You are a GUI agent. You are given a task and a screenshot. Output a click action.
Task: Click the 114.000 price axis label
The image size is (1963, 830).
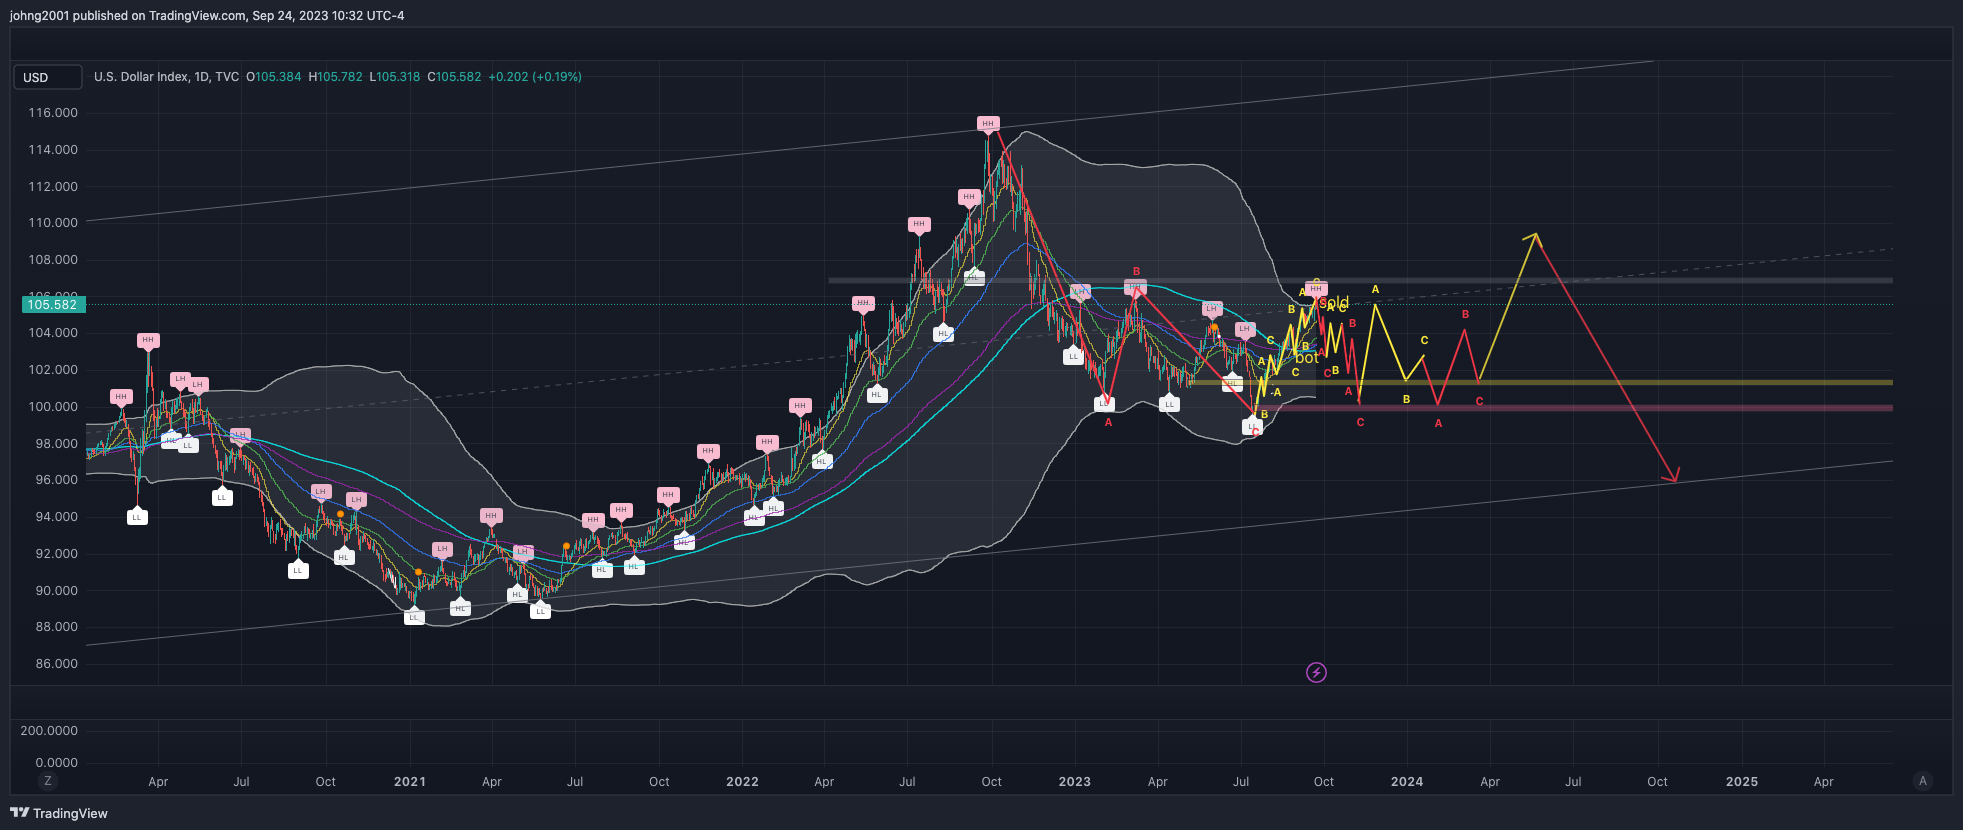click(x=53, y=150)
